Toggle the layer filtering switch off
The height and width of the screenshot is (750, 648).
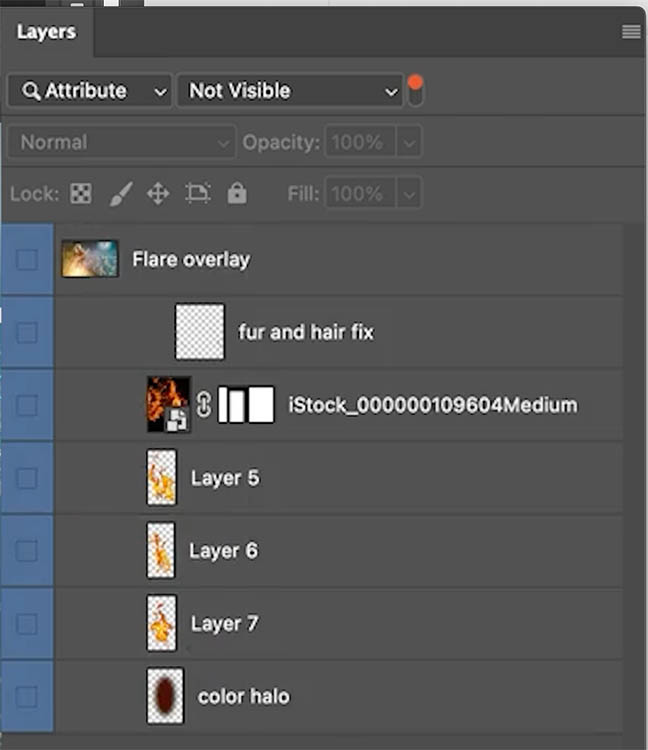click(x=416, y=90)
